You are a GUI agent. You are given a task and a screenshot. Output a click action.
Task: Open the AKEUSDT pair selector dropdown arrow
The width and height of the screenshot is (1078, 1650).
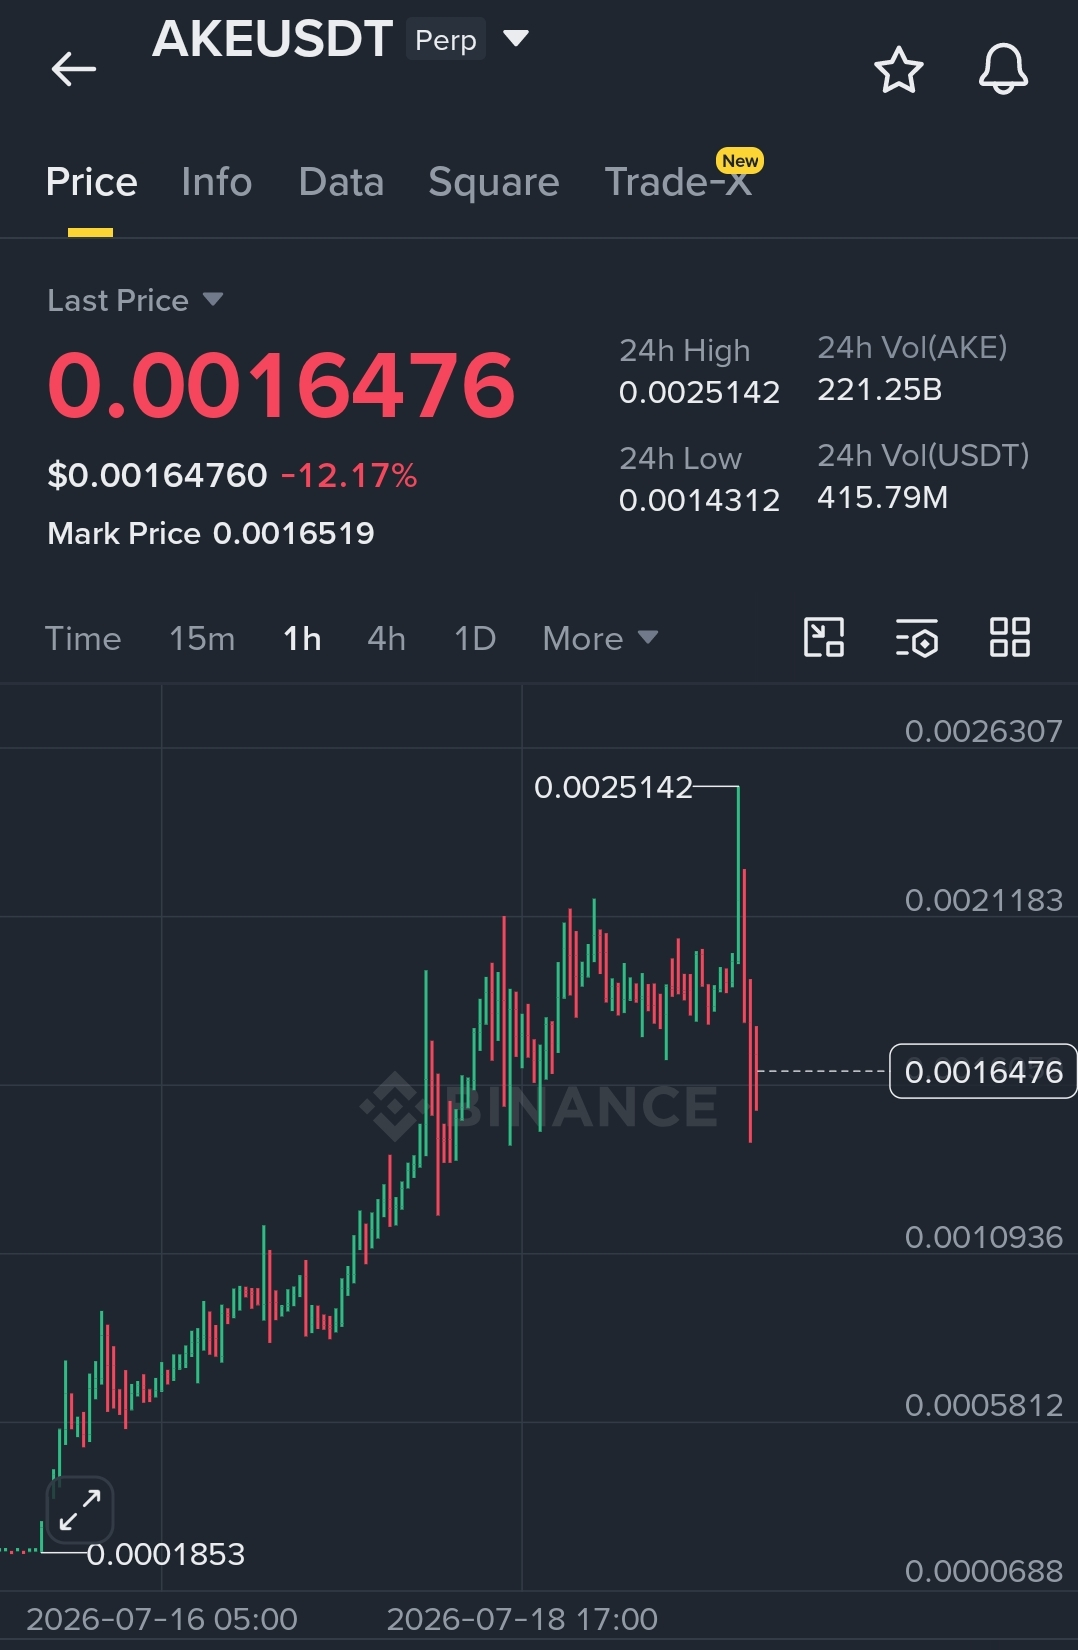515,39
